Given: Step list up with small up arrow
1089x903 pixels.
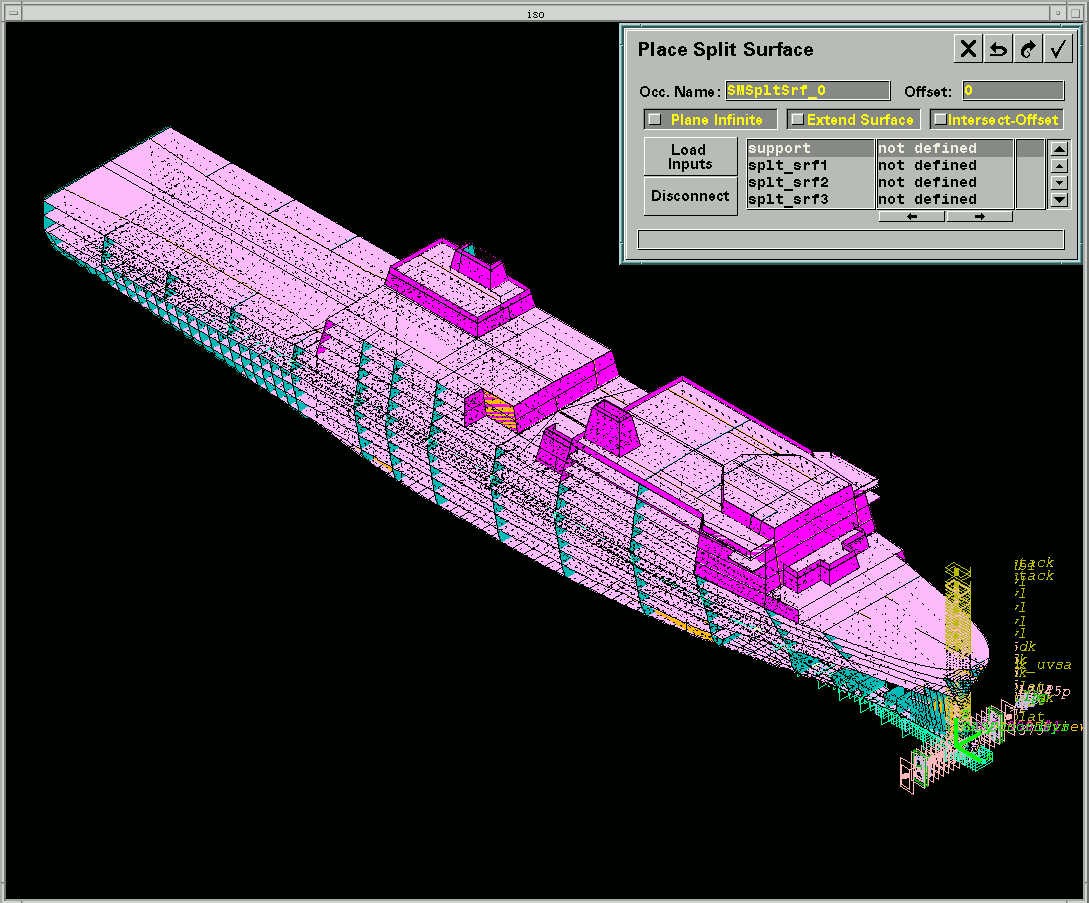Looking at the screenshot, I should 1058,166.
